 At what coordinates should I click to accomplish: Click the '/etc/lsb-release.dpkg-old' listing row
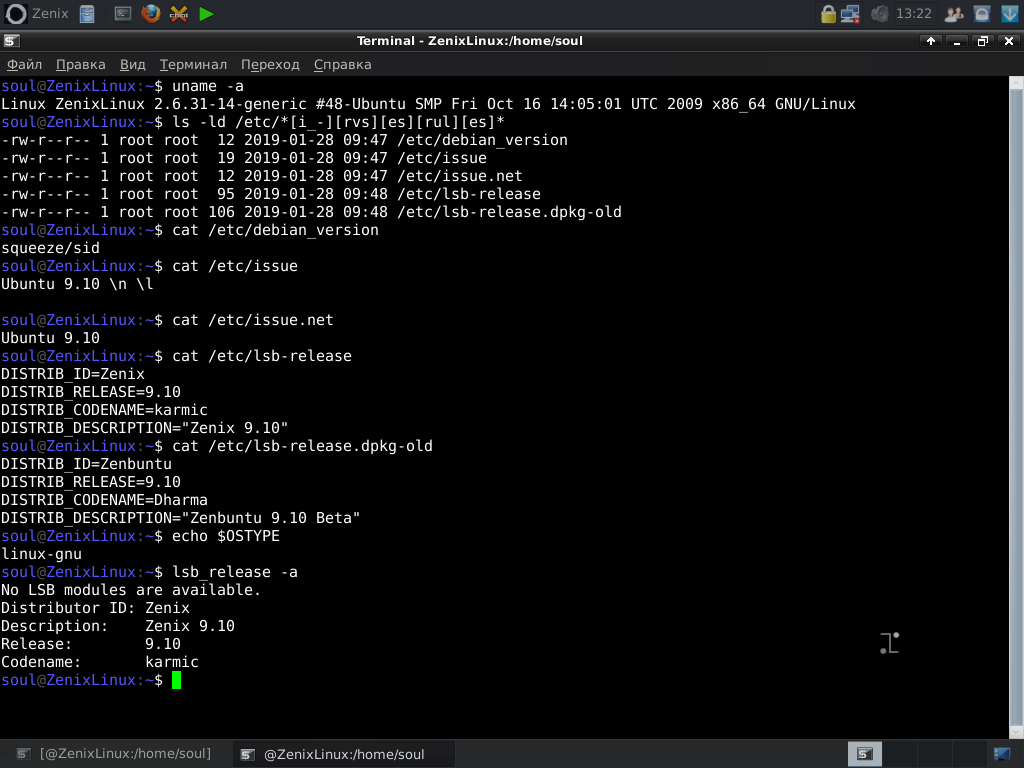[x=311, y=212]
